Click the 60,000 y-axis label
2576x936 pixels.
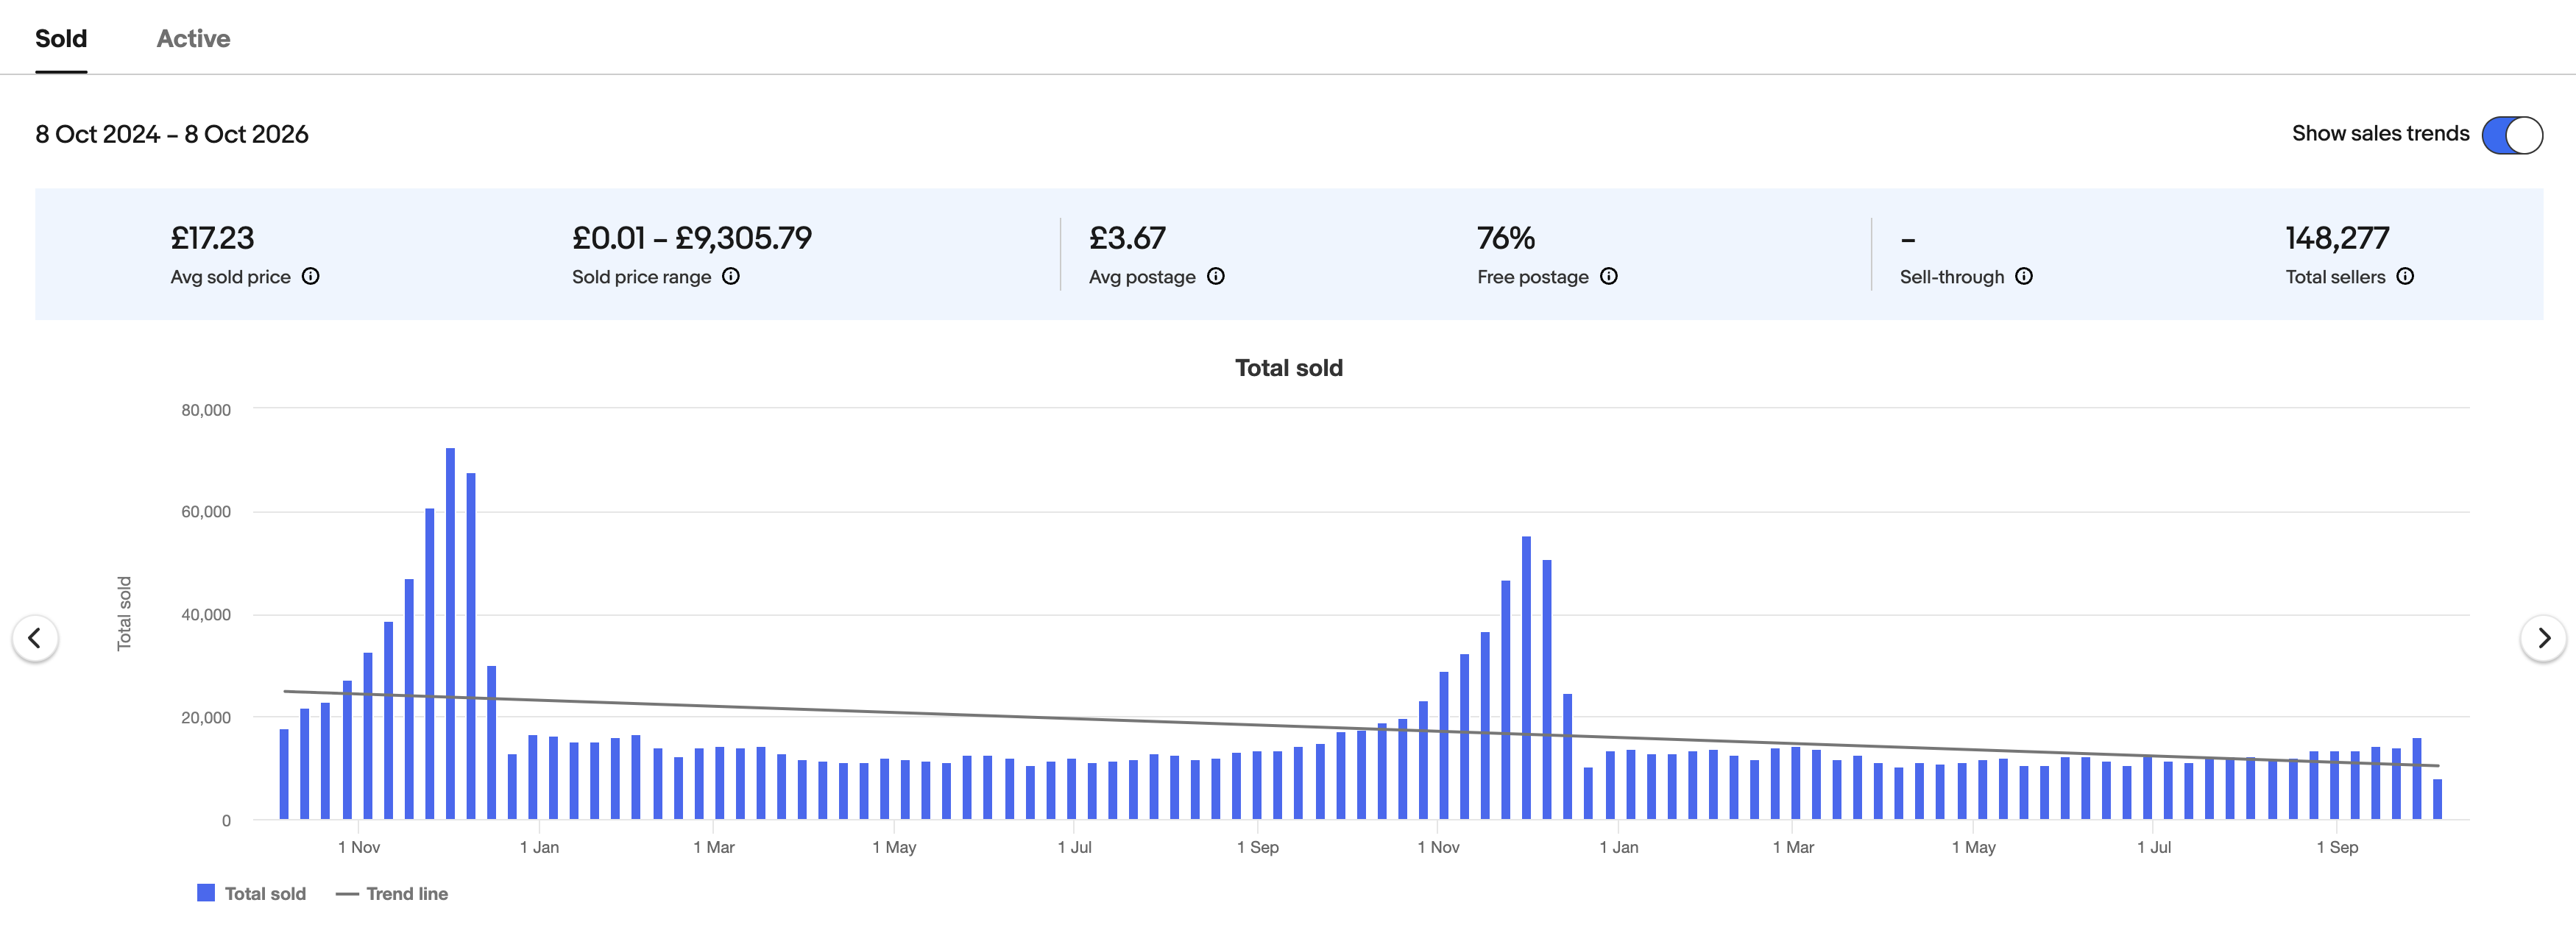(x=206, y=512)
